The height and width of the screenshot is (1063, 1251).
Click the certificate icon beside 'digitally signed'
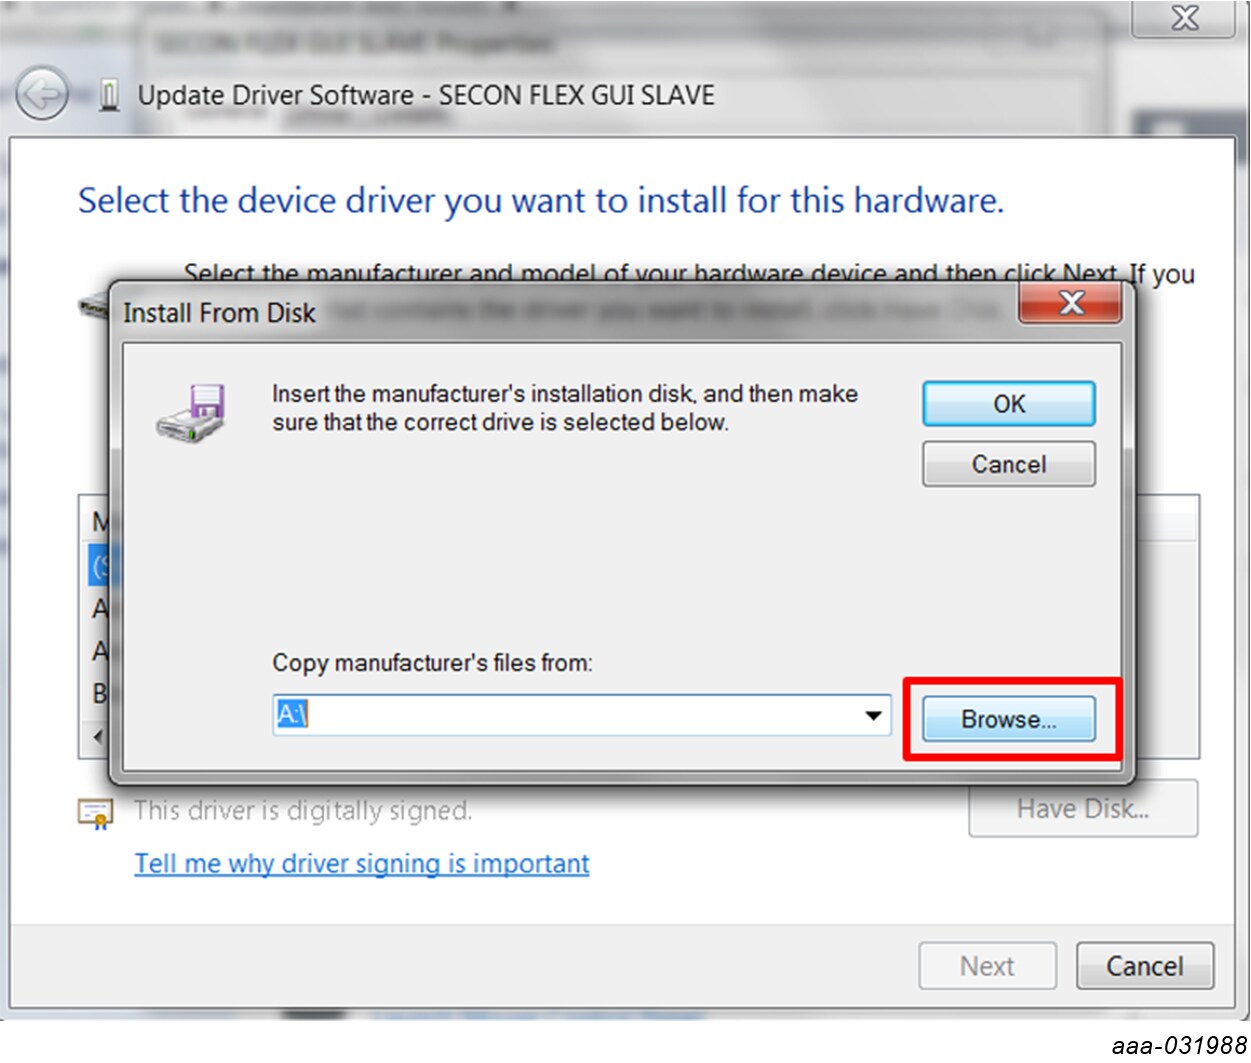(96, 814)
